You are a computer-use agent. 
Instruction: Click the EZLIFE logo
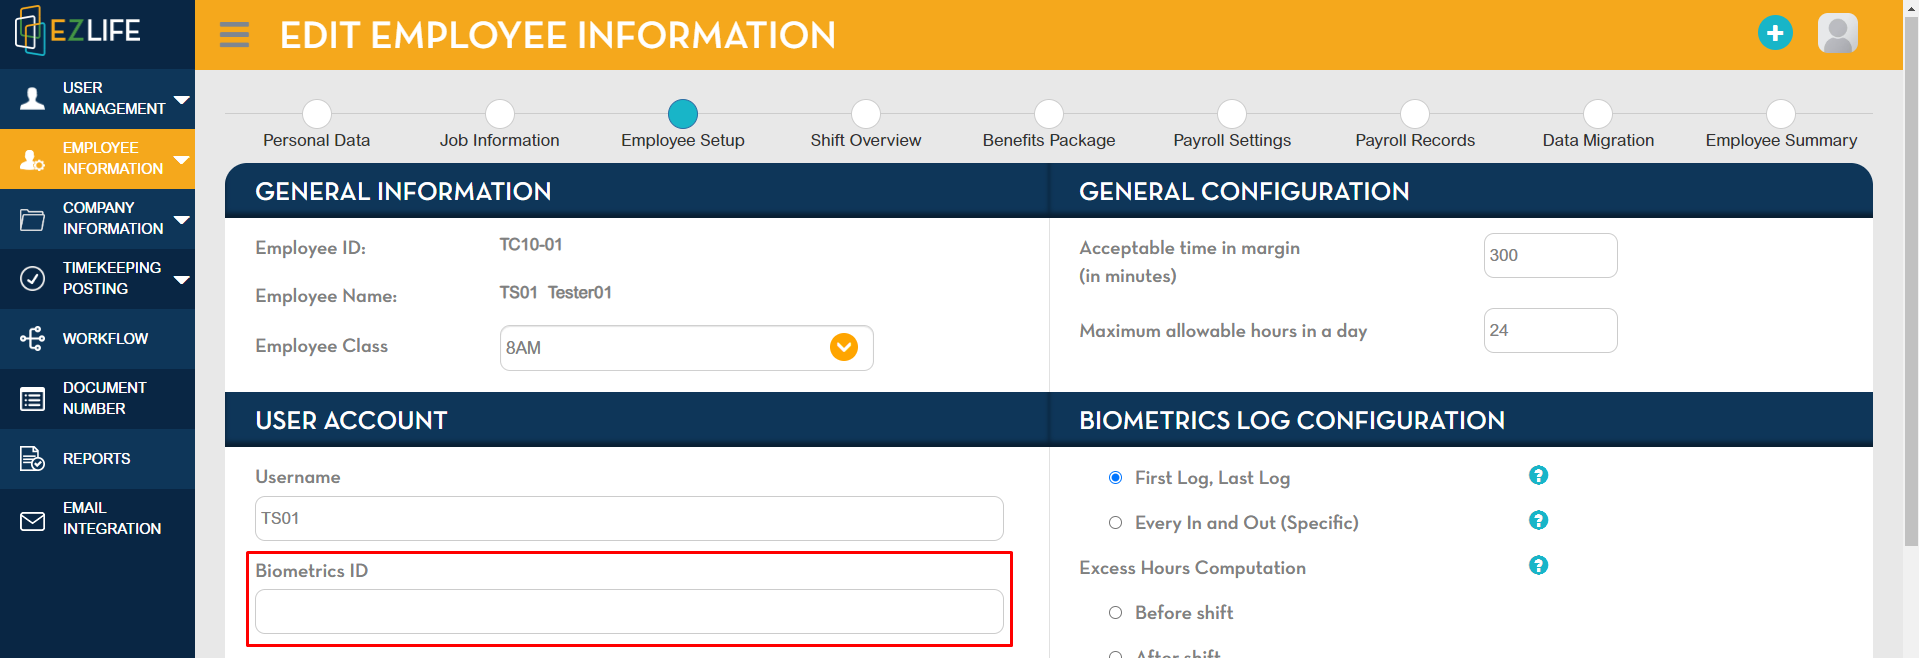click(78, 31)
